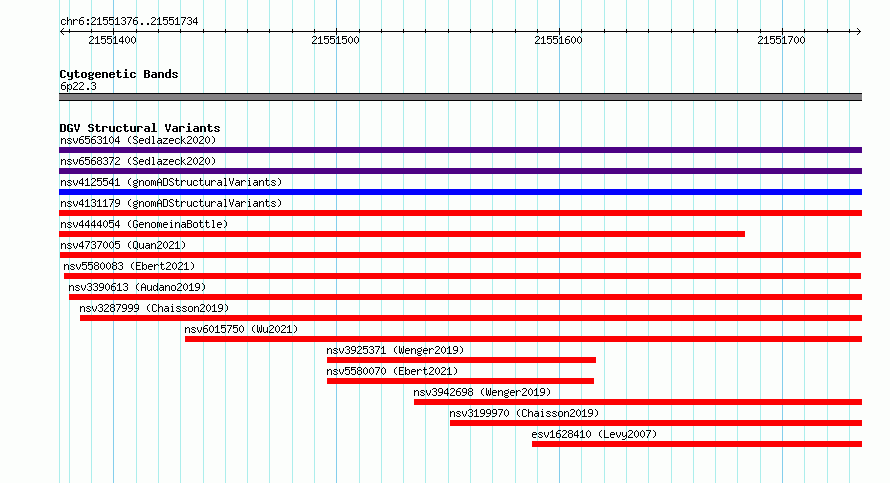Click the red nsv4737005 variant bar
This screenshot has height=483, width=890.
tap(460, 255)
